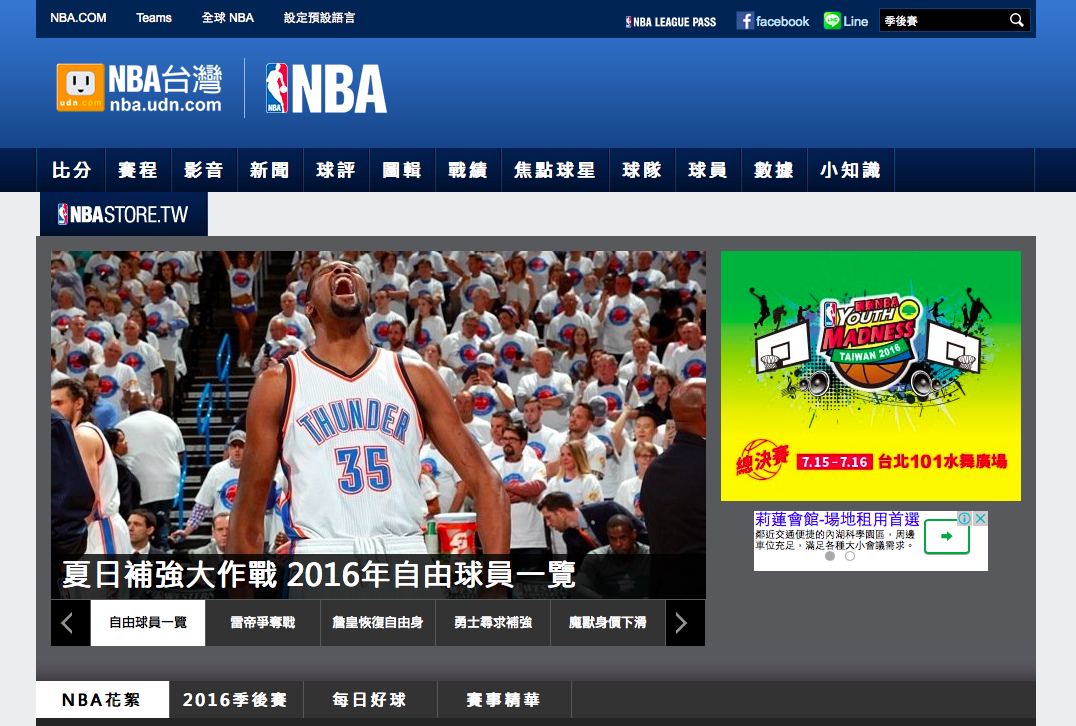Select carousel item 詹皇恢復自由身

[378, 623]
